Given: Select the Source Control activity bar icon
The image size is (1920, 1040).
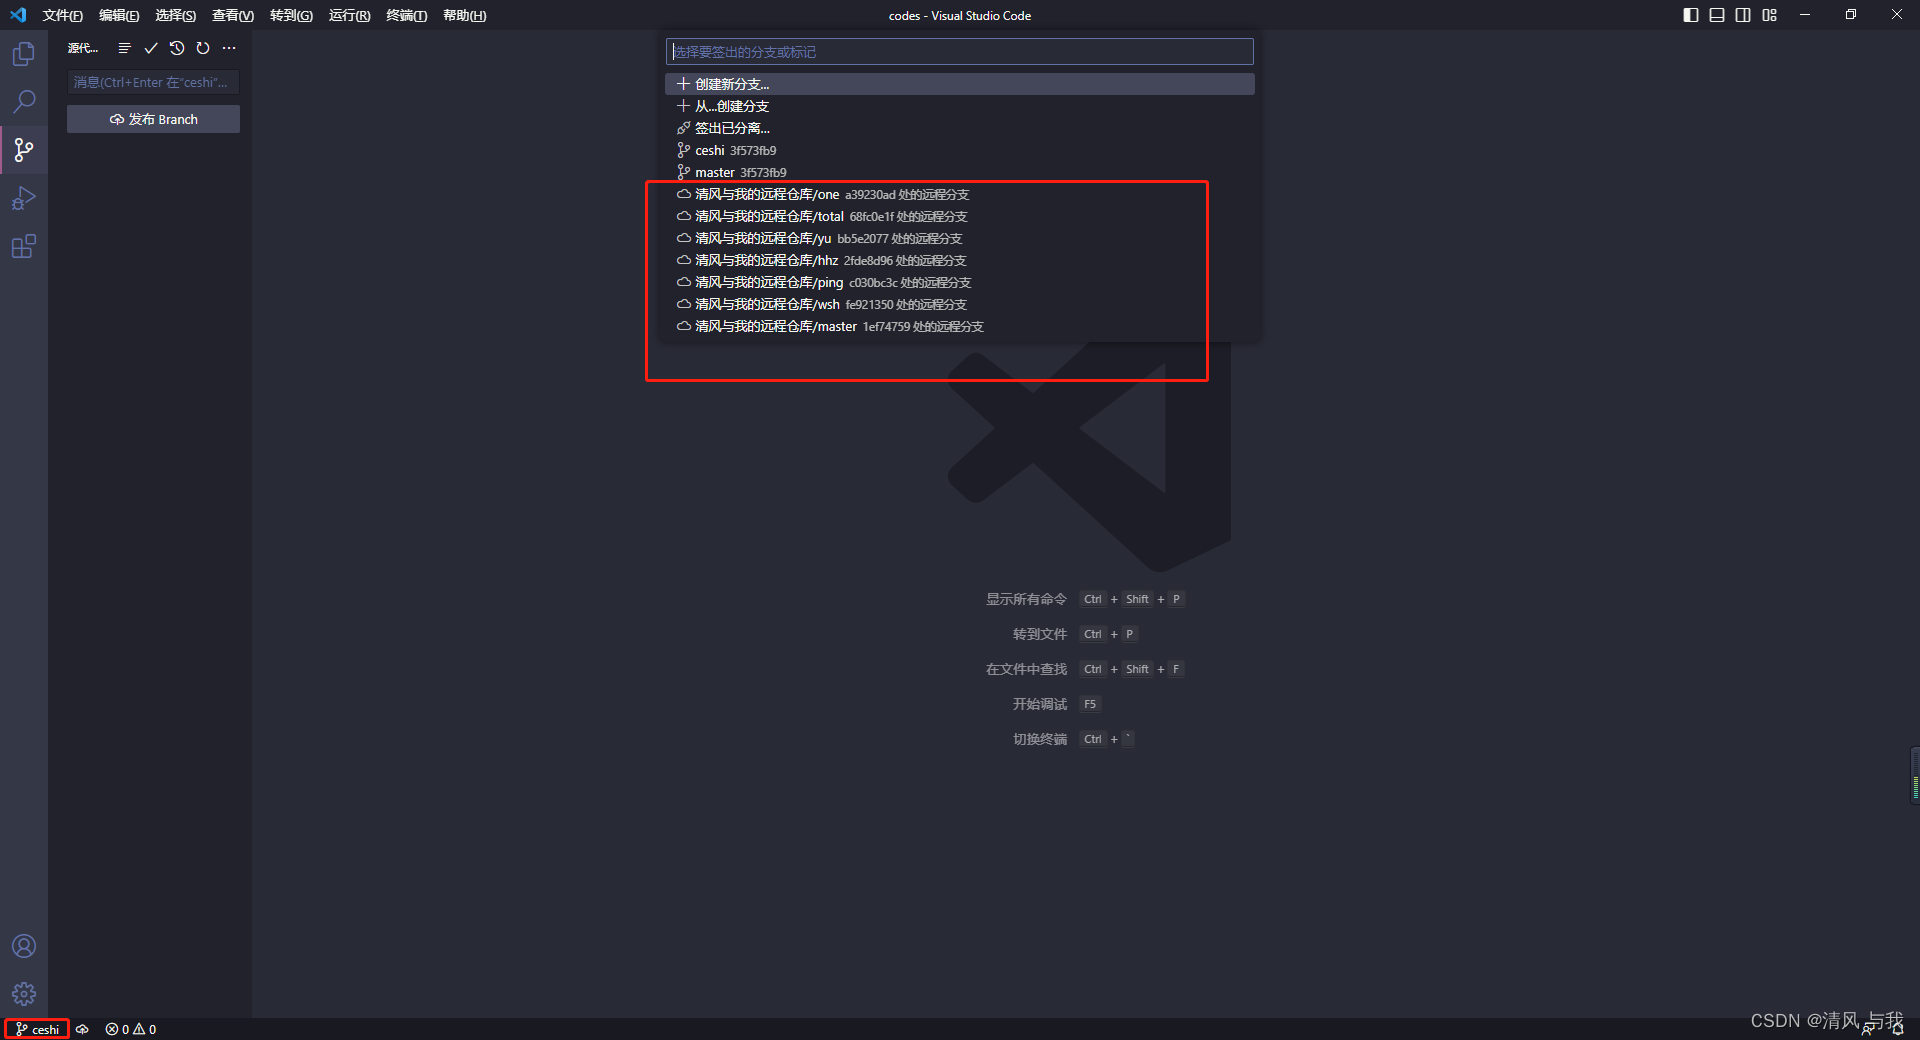Looking at the screenshot, I should tap(24, 150).
